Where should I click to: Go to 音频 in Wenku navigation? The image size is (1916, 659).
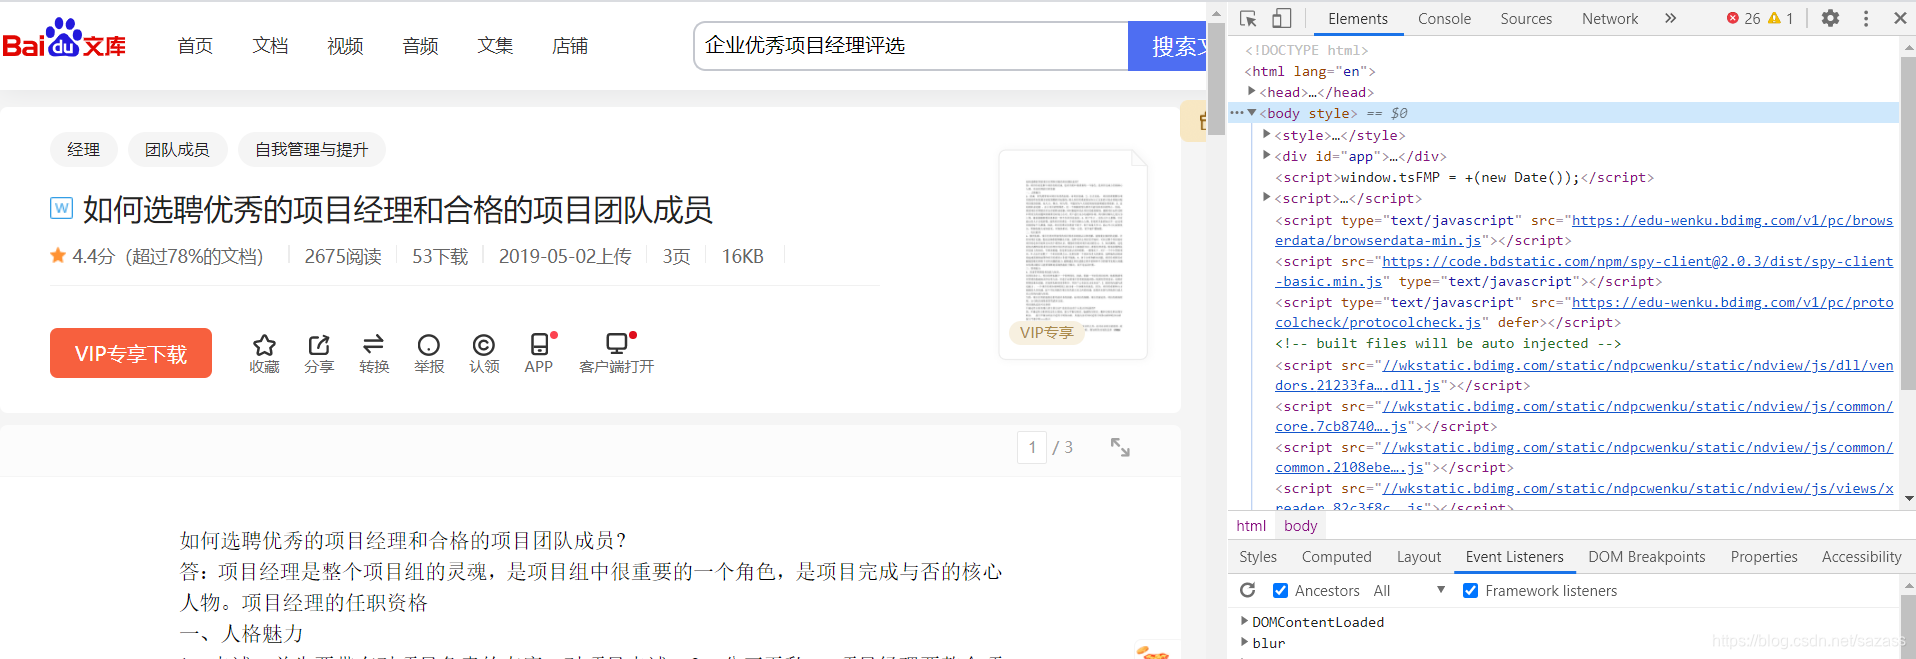point(420,46)
